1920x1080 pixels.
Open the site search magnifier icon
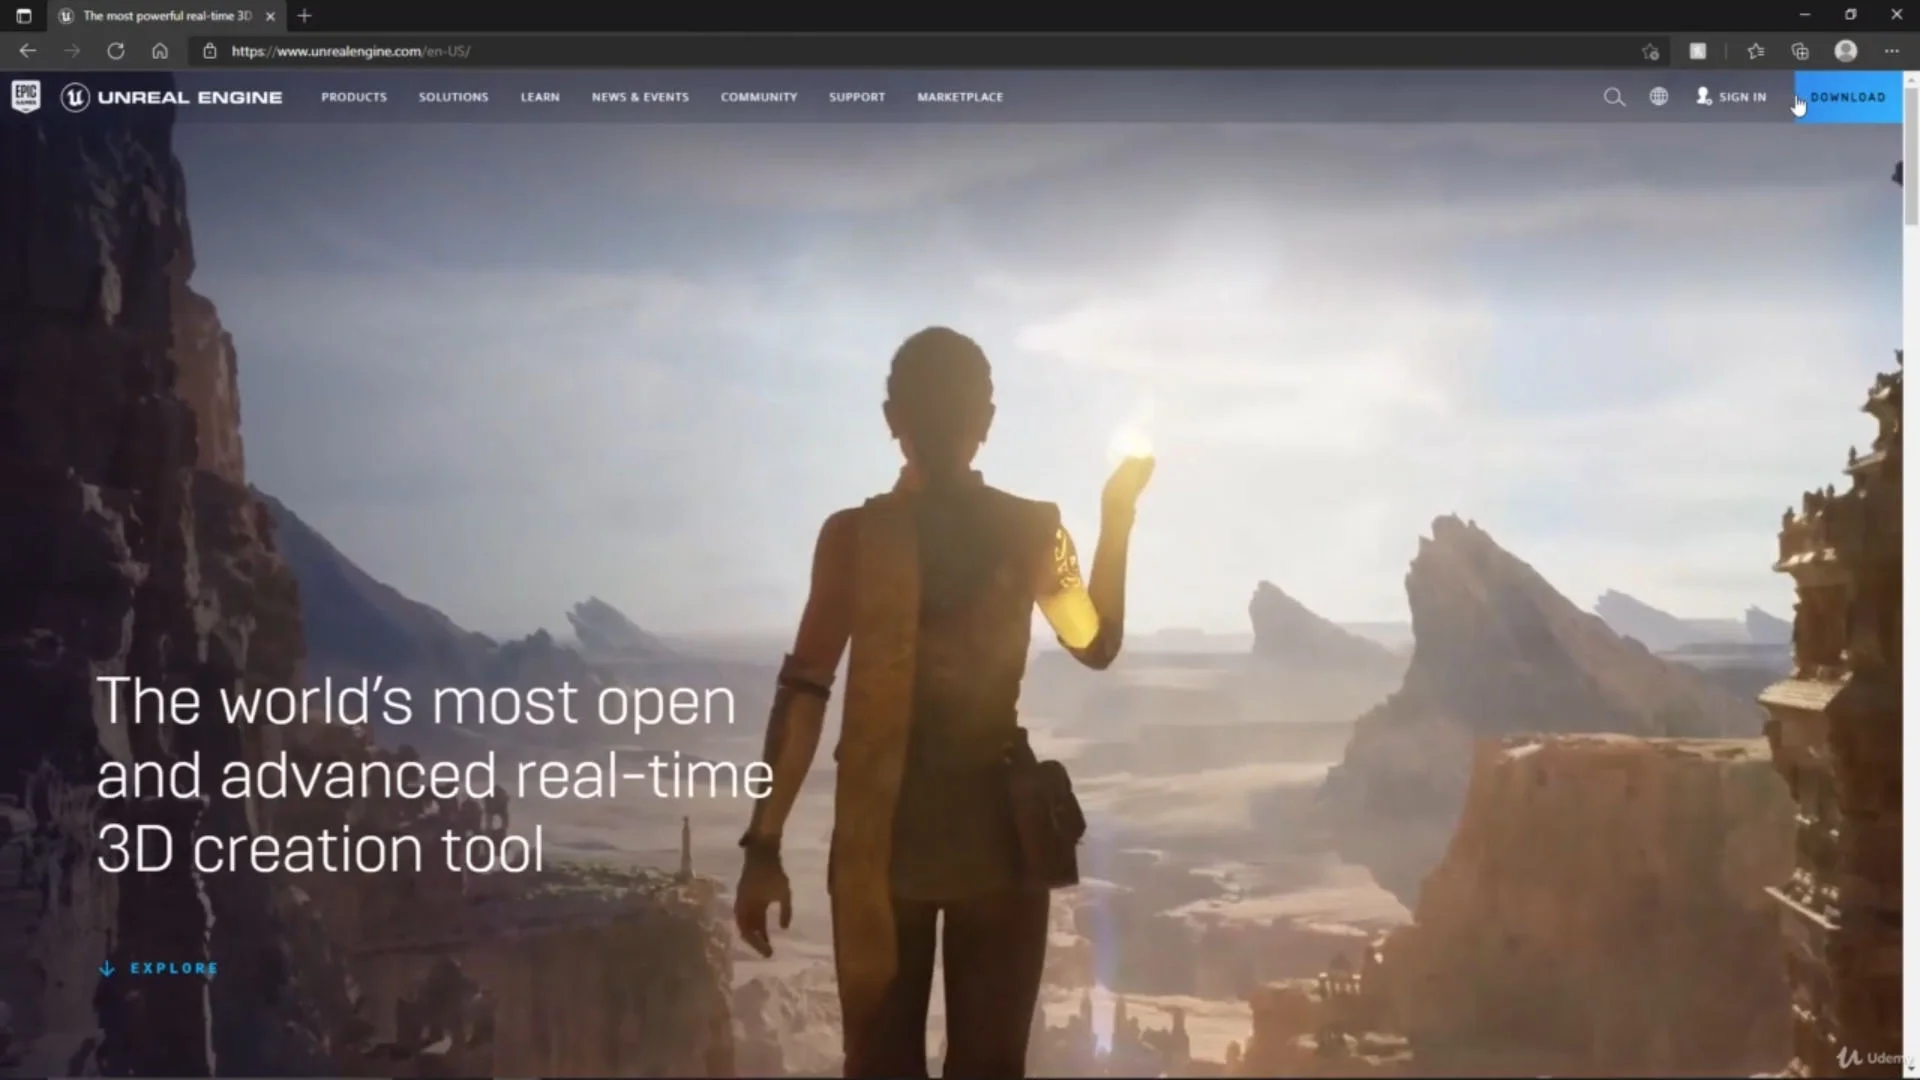[x=1614, y=97]
